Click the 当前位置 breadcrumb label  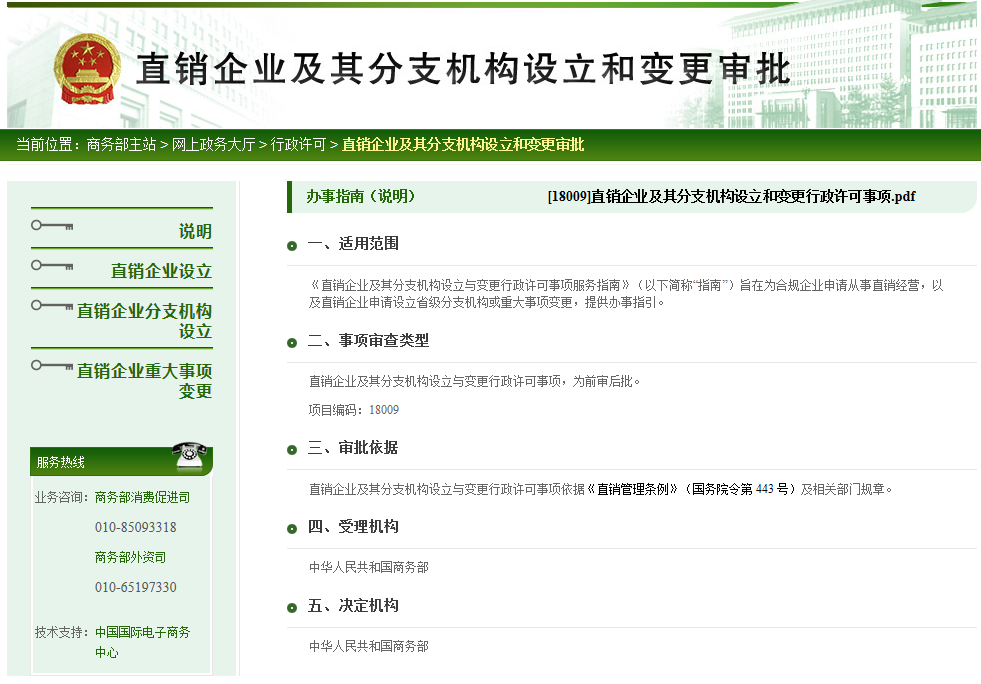pyautogui.click(x=48, y=145)
